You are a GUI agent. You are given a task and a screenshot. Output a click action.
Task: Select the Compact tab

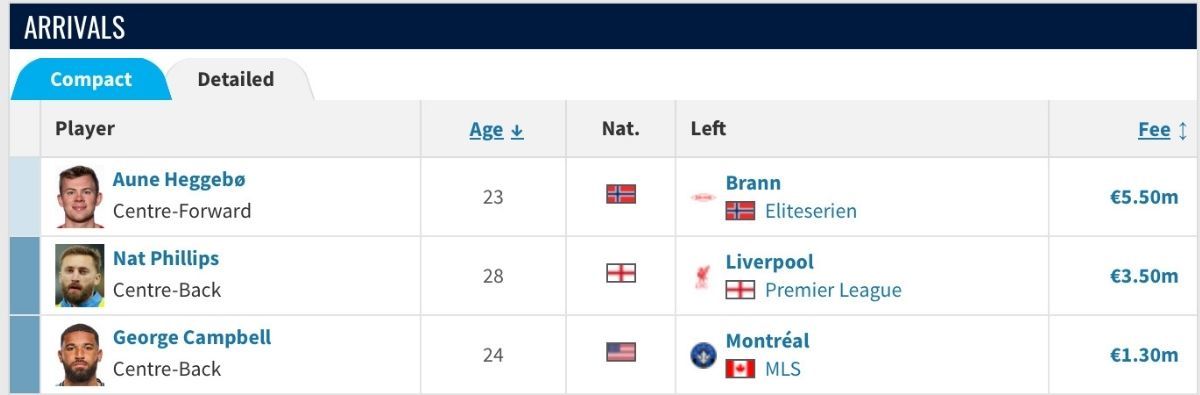91,79
